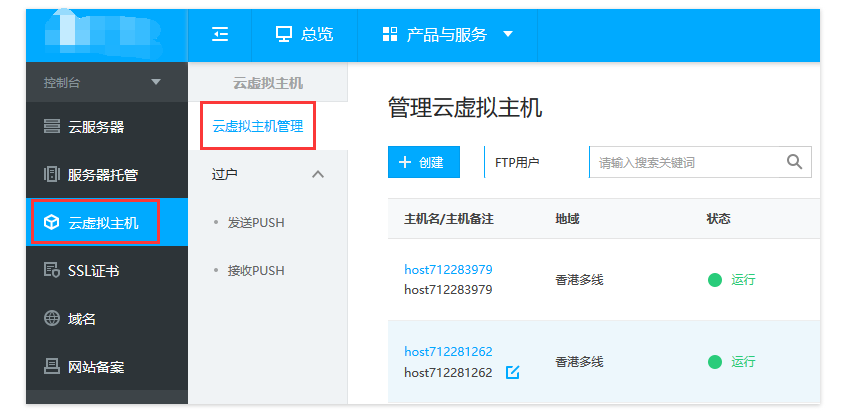Expand the 产品与服务 dropdown arrow

(507, 35)
